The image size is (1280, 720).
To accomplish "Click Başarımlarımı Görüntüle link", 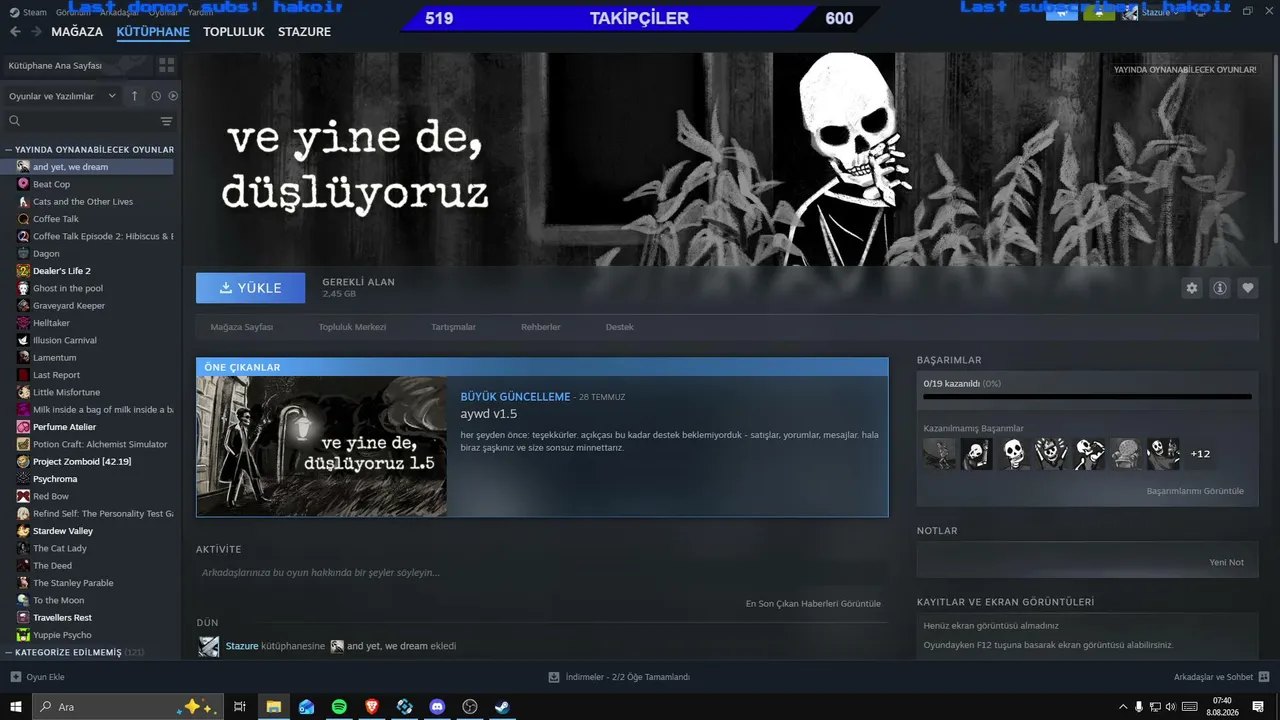I will [1195, 491].
